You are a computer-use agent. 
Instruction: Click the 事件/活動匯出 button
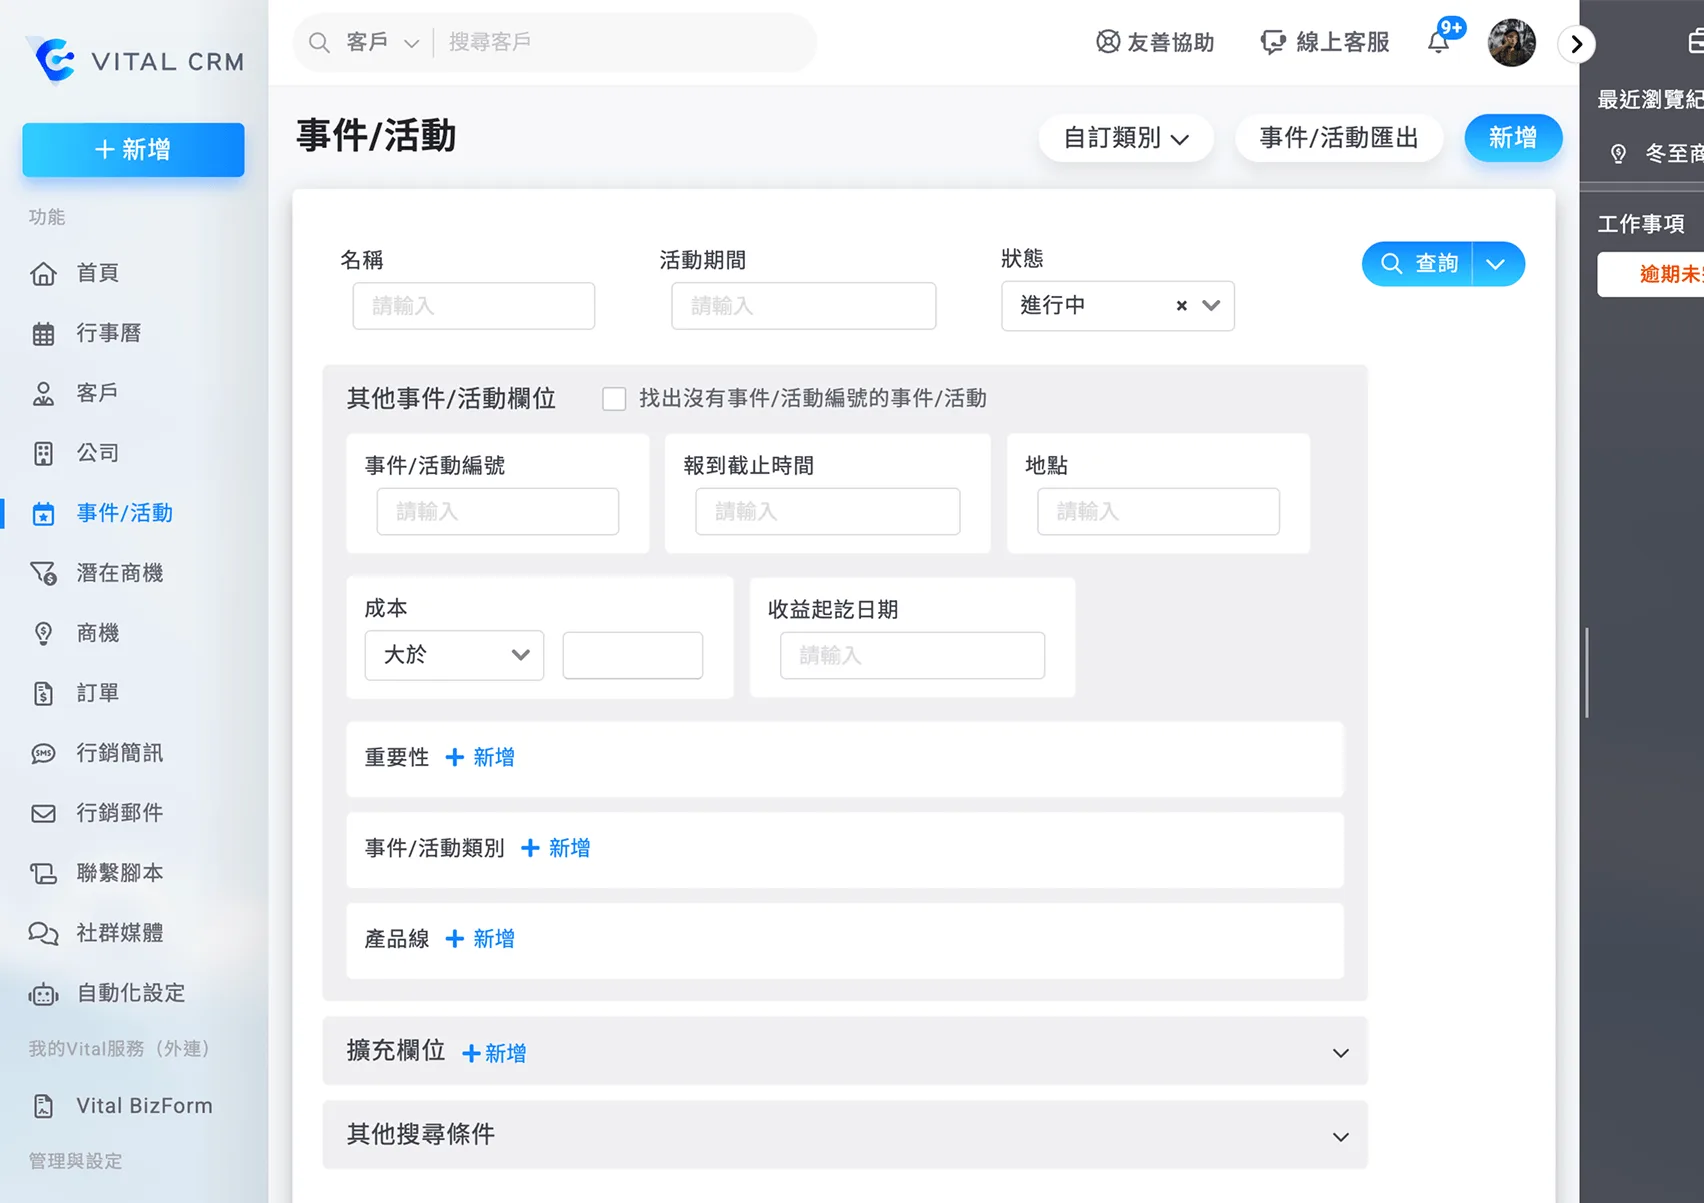click(1339, 138)
